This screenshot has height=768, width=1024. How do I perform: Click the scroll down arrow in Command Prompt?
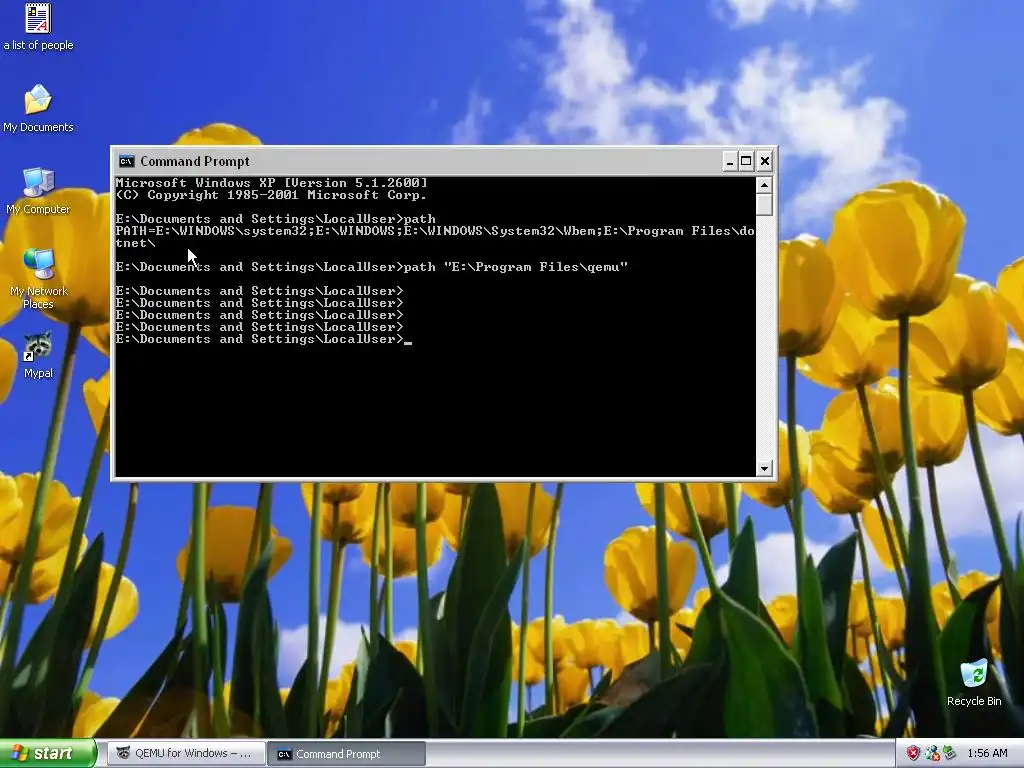click(x=764, y=468)
